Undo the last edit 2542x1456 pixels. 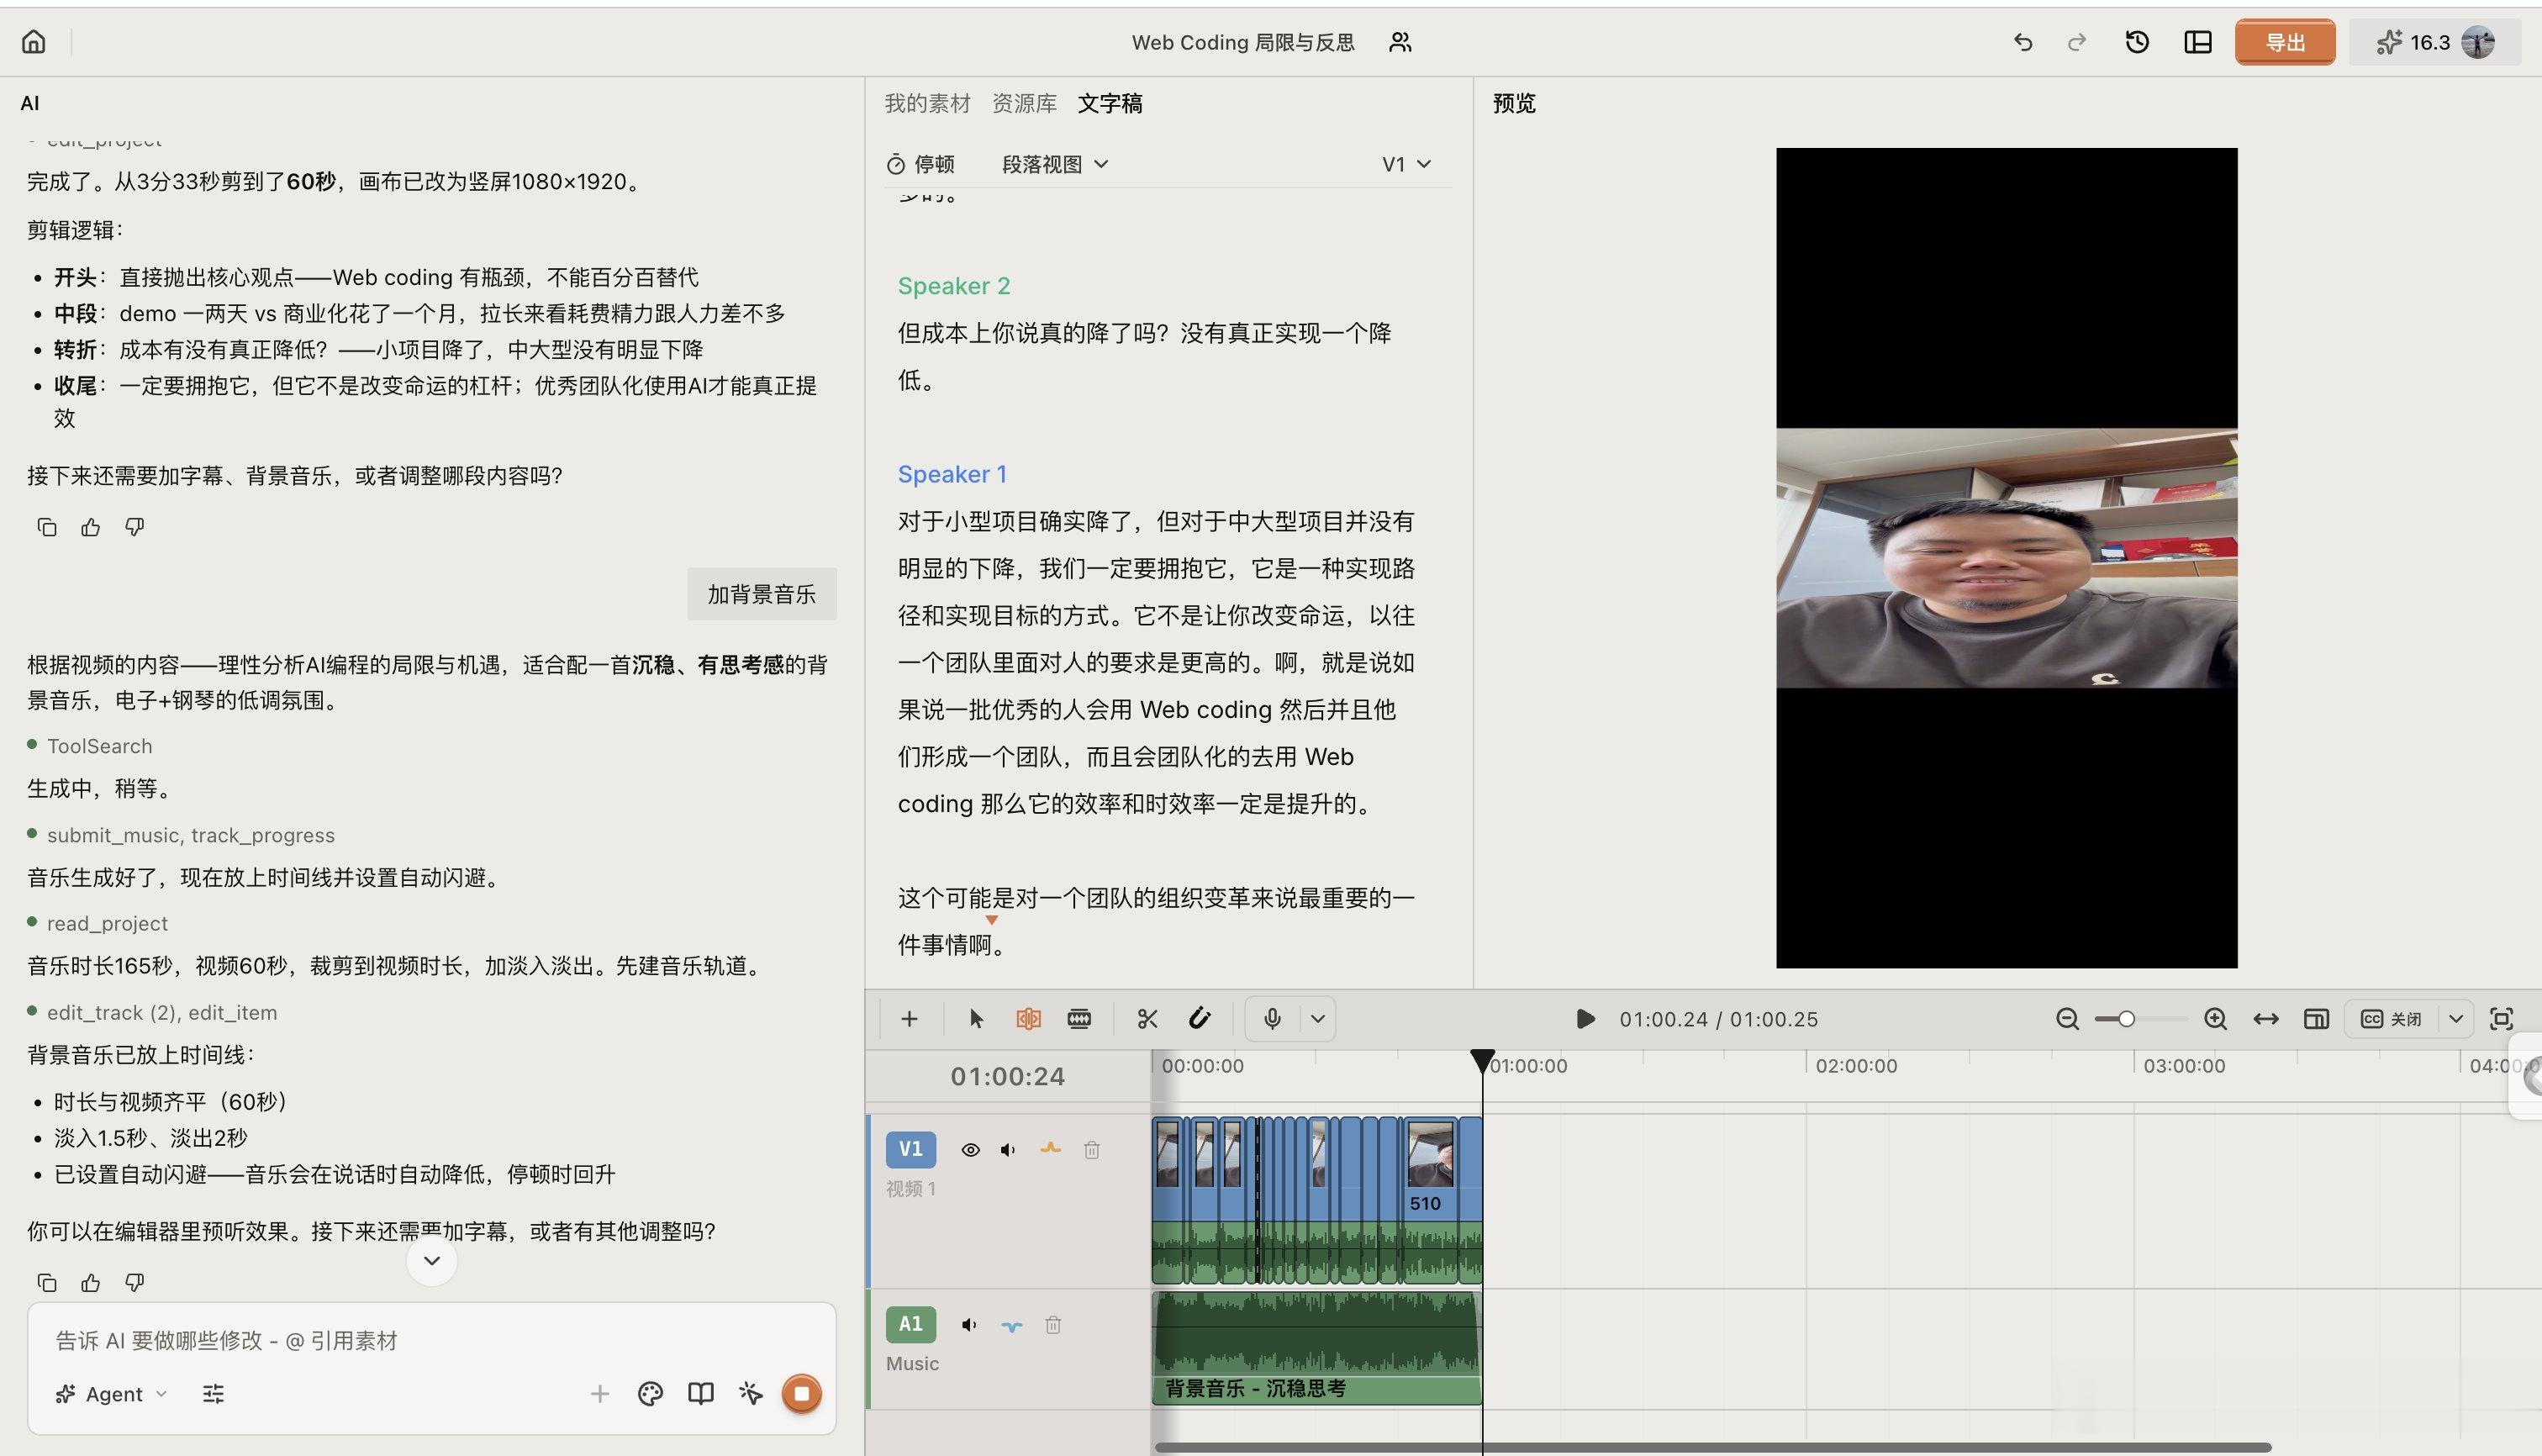[x=2022, y=42]
